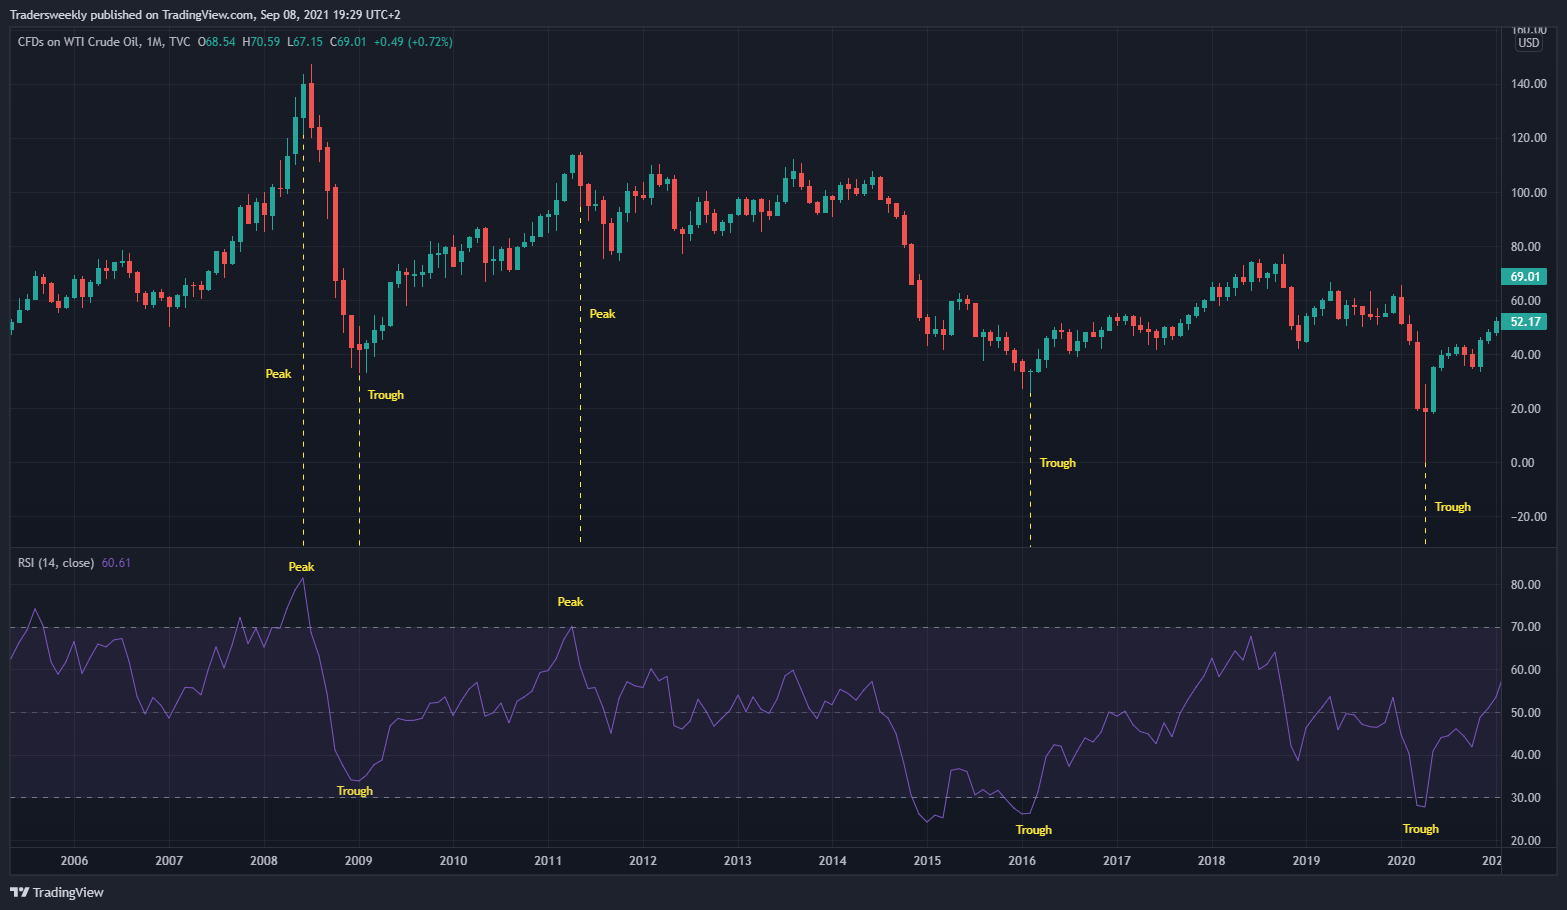Image resolution: width=1567 pixels, height=910 pixels.
Task: Click the 70.00 level on RSI axis
Action: tap(1526, 627)
